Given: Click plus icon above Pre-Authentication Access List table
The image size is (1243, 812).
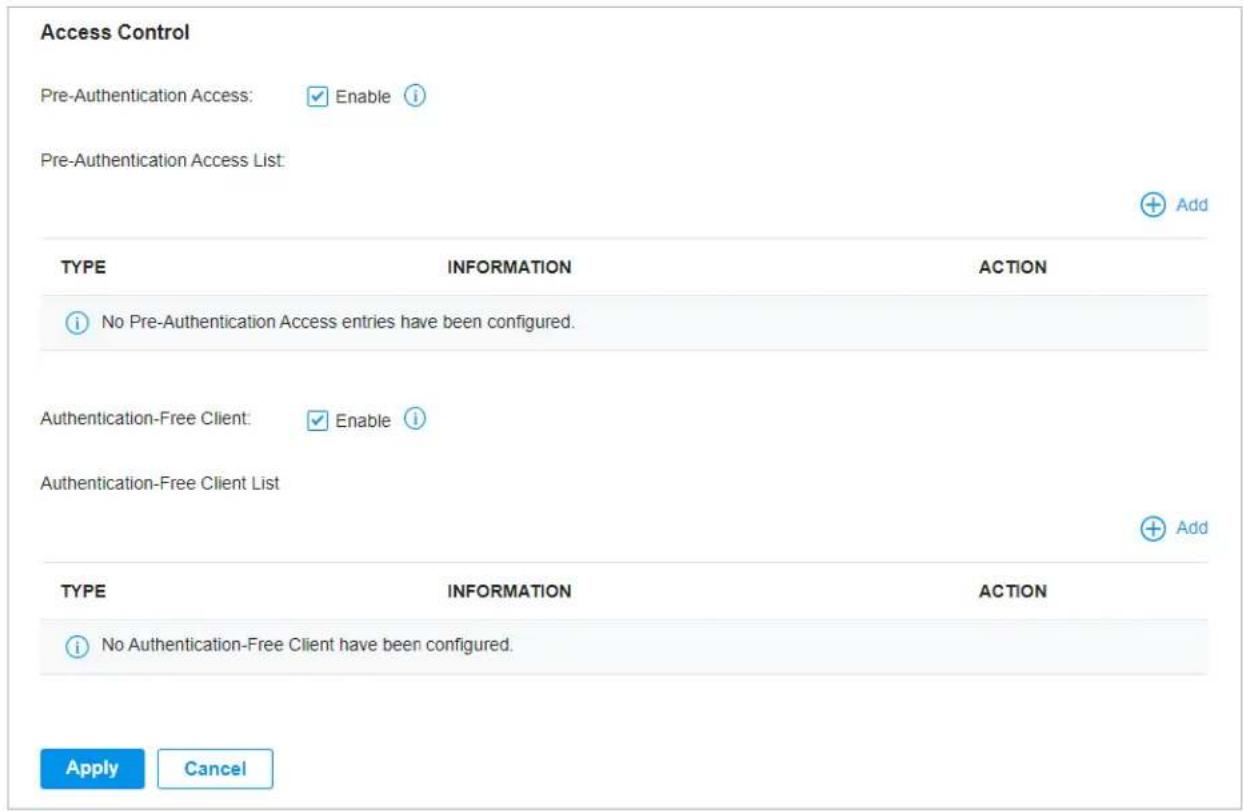Looking at the screenshot, I should (1154, 205).
